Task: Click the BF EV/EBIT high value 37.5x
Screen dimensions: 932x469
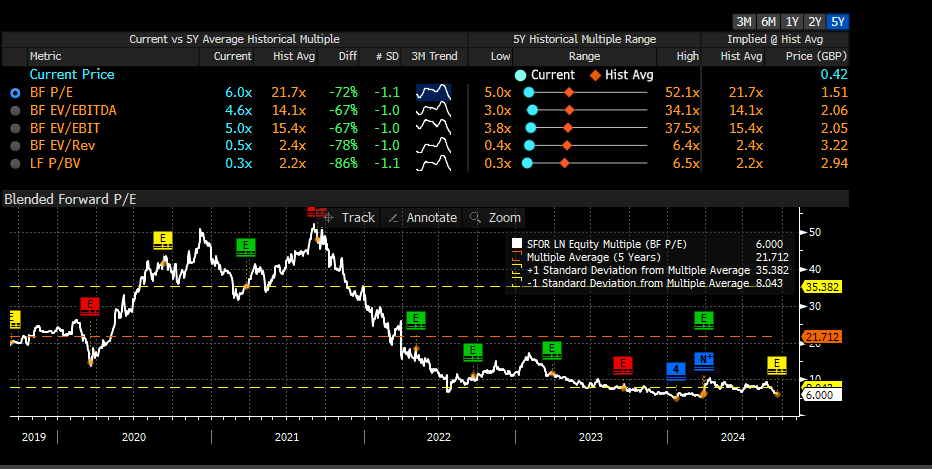Action: (x=682, y=128)
